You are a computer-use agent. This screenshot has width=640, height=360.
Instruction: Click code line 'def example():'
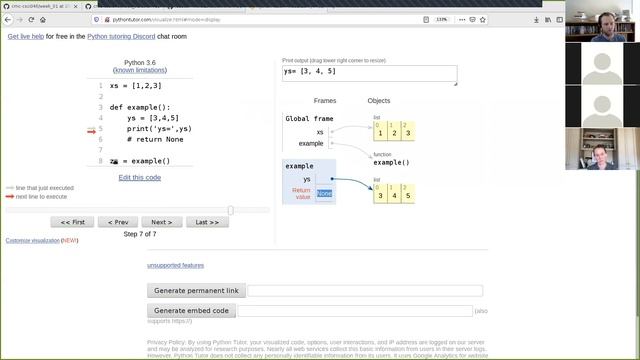click(140, 107)
